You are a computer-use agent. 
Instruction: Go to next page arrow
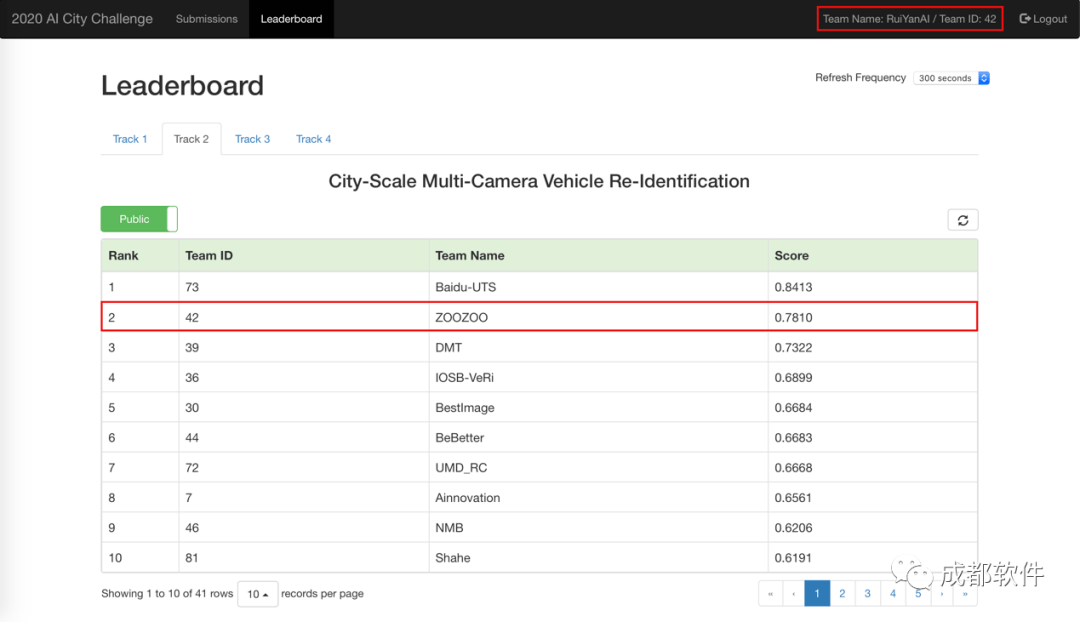(942, 594)
